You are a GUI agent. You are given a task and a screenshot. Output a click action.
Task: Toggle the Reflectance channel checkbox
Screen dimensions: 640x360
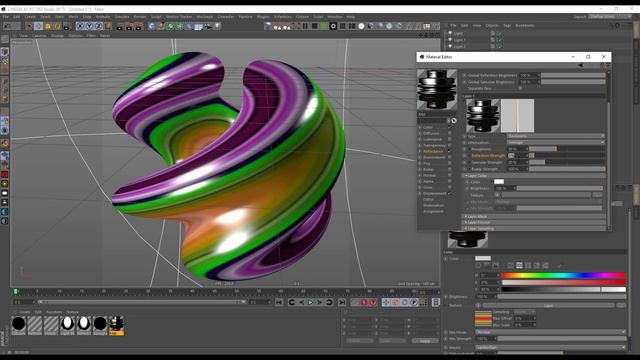tap(449, 151)
